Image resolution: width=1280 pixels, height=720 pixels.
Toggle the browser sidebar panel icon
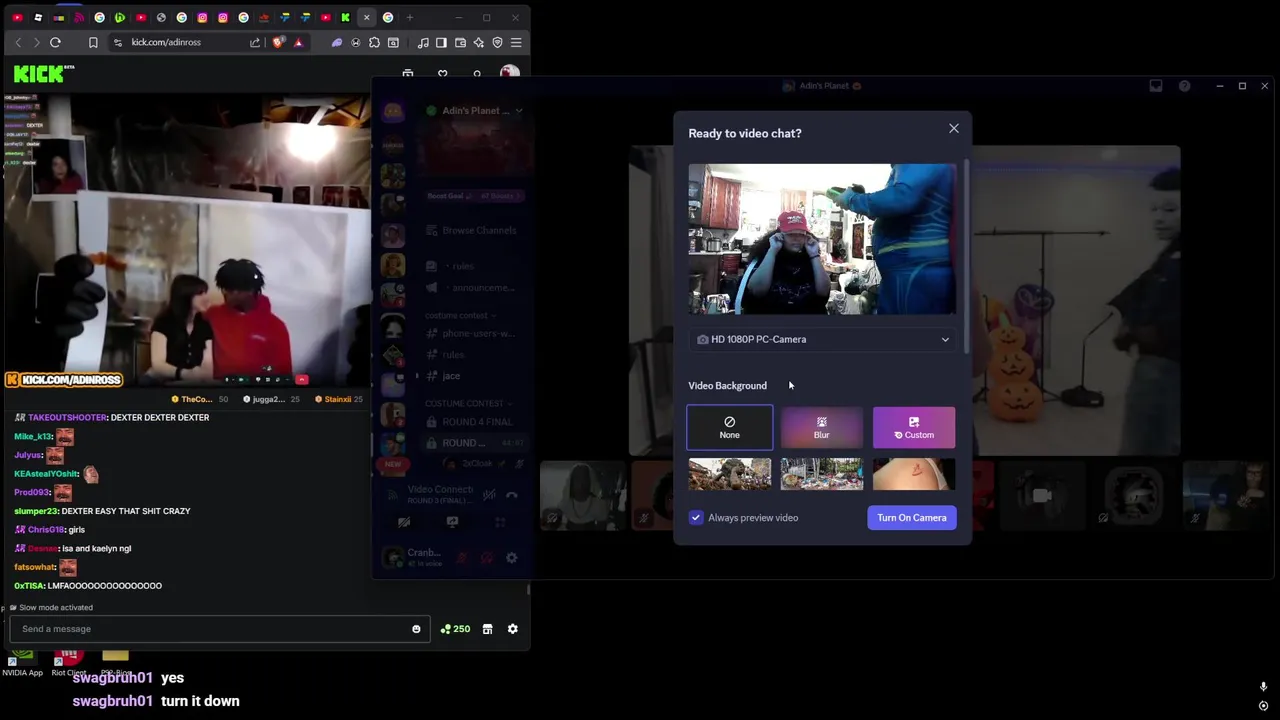point(441,42)
